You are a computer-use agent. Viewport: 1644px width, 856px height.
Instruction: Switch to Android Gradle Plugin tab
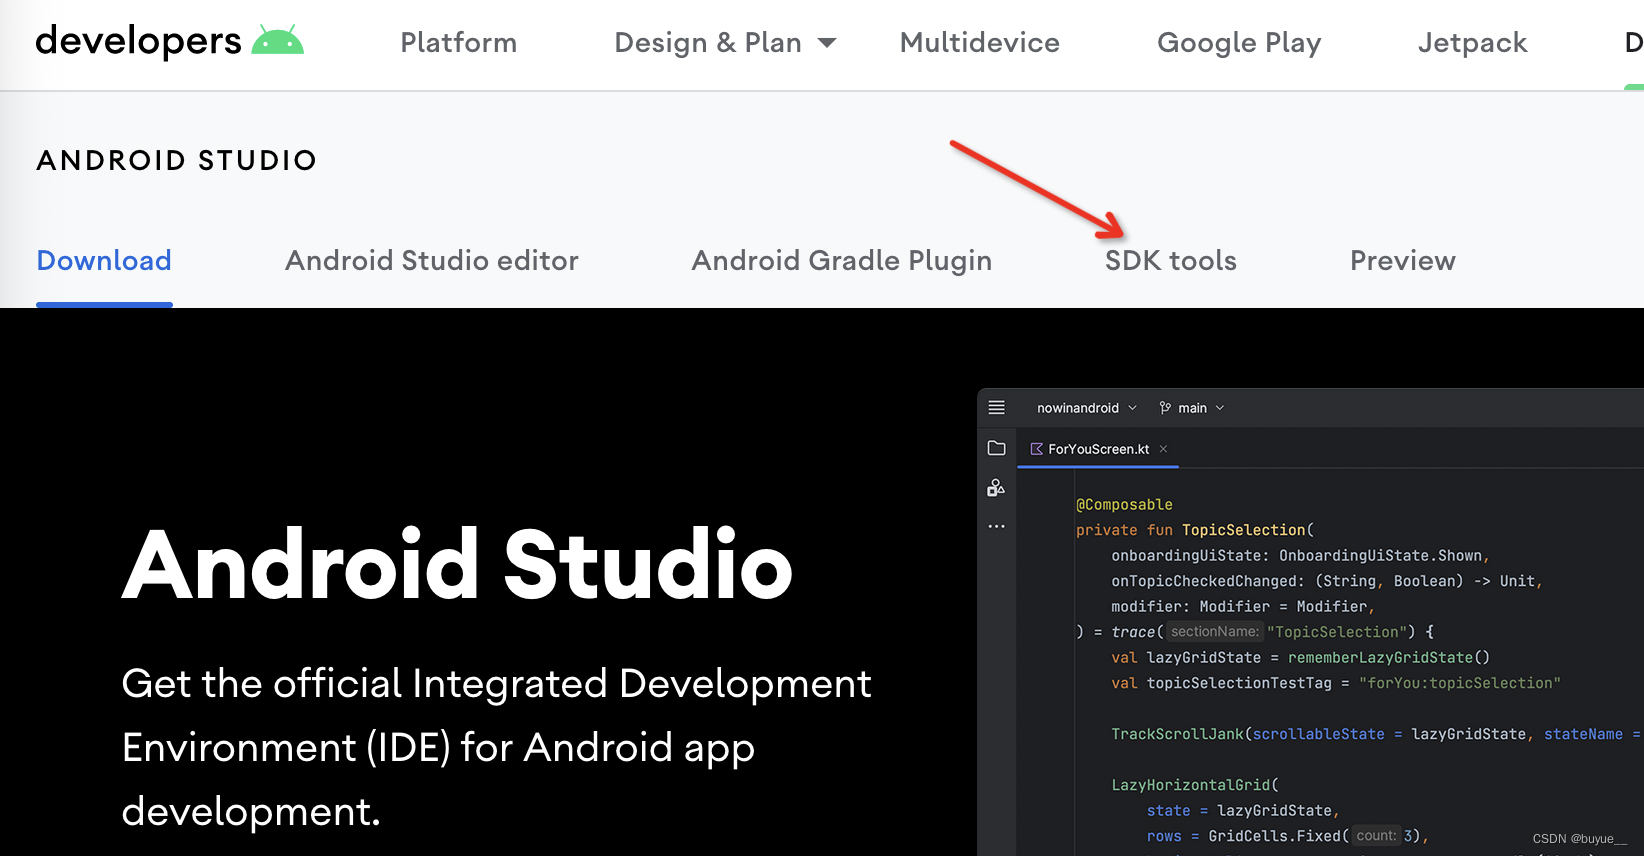pos(842,261)
